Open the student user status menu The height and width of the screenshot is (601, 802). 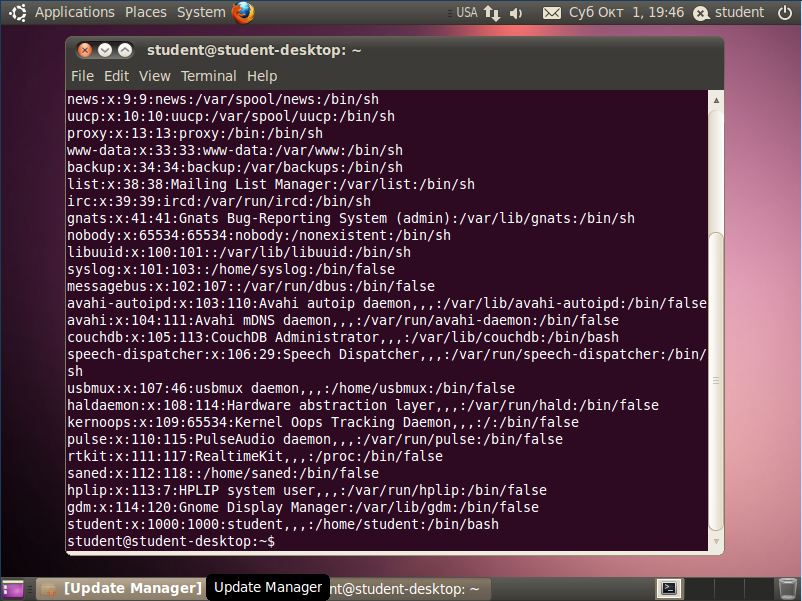(728, 12)
